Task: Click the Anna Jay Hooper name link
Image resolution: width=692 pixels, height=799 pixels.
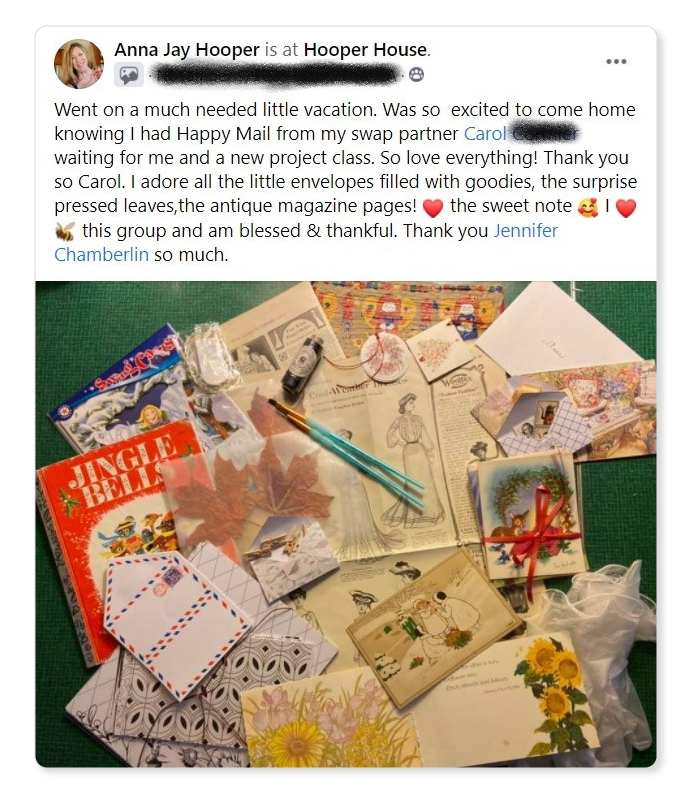Action: (x=187, y=49)
